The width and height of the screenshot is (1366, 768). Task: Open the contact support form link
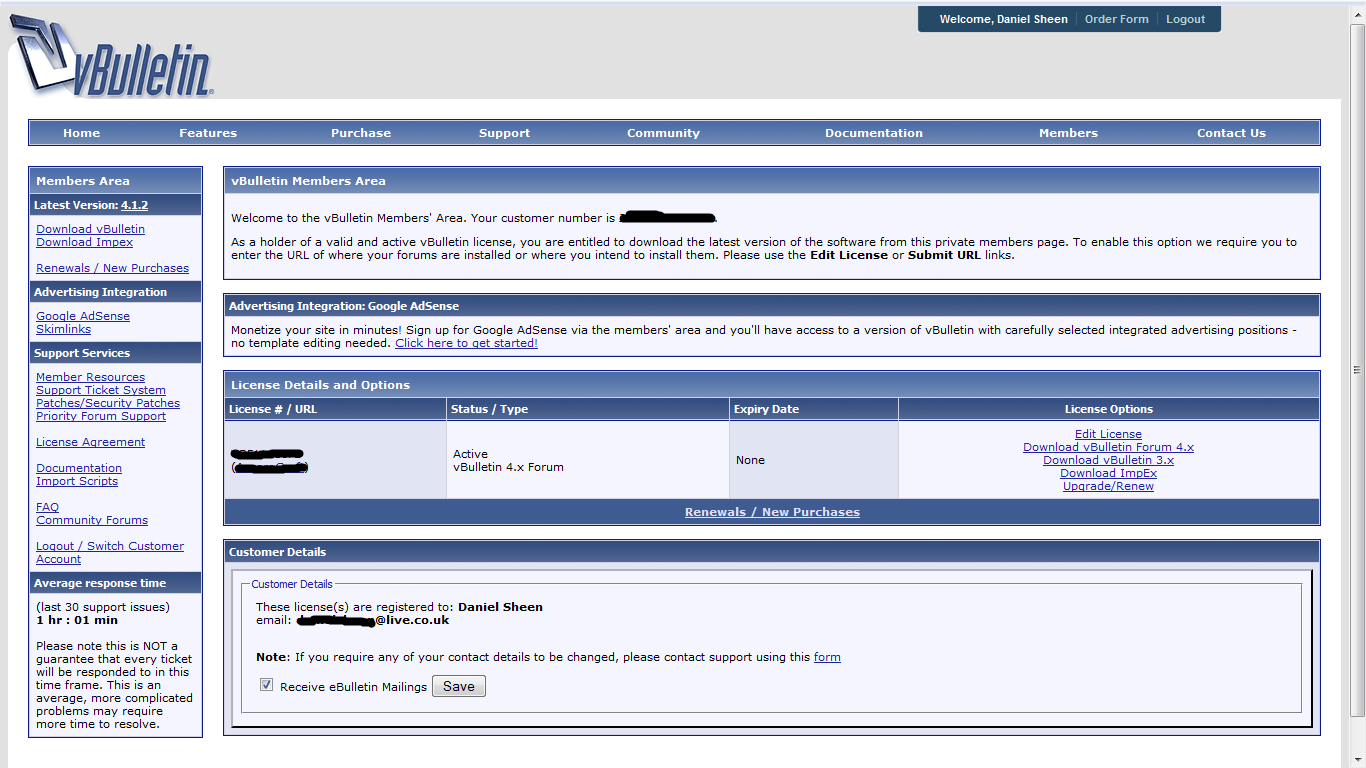click(827, 657)
